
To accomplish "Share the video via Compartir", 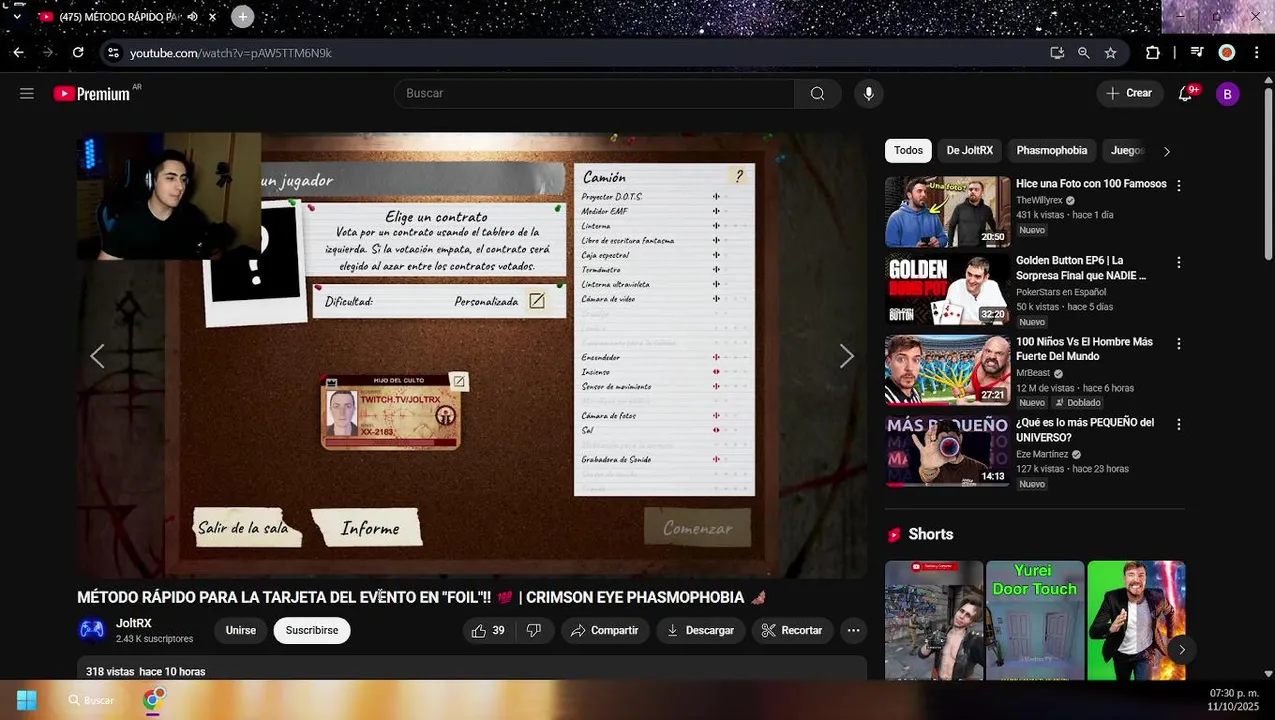I will (604, 631).
